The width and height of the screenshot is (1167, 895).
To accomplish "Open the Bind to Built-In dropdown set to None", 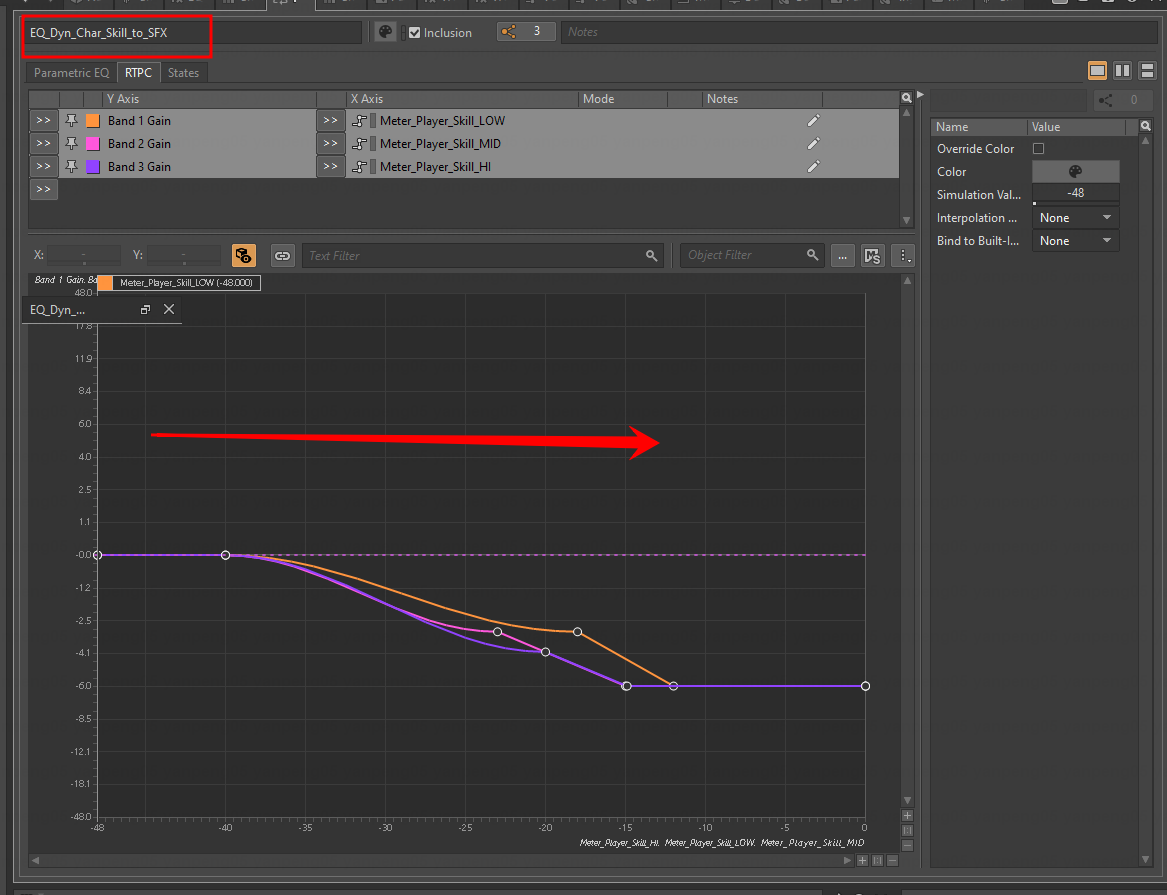I will click(1075, 241).
